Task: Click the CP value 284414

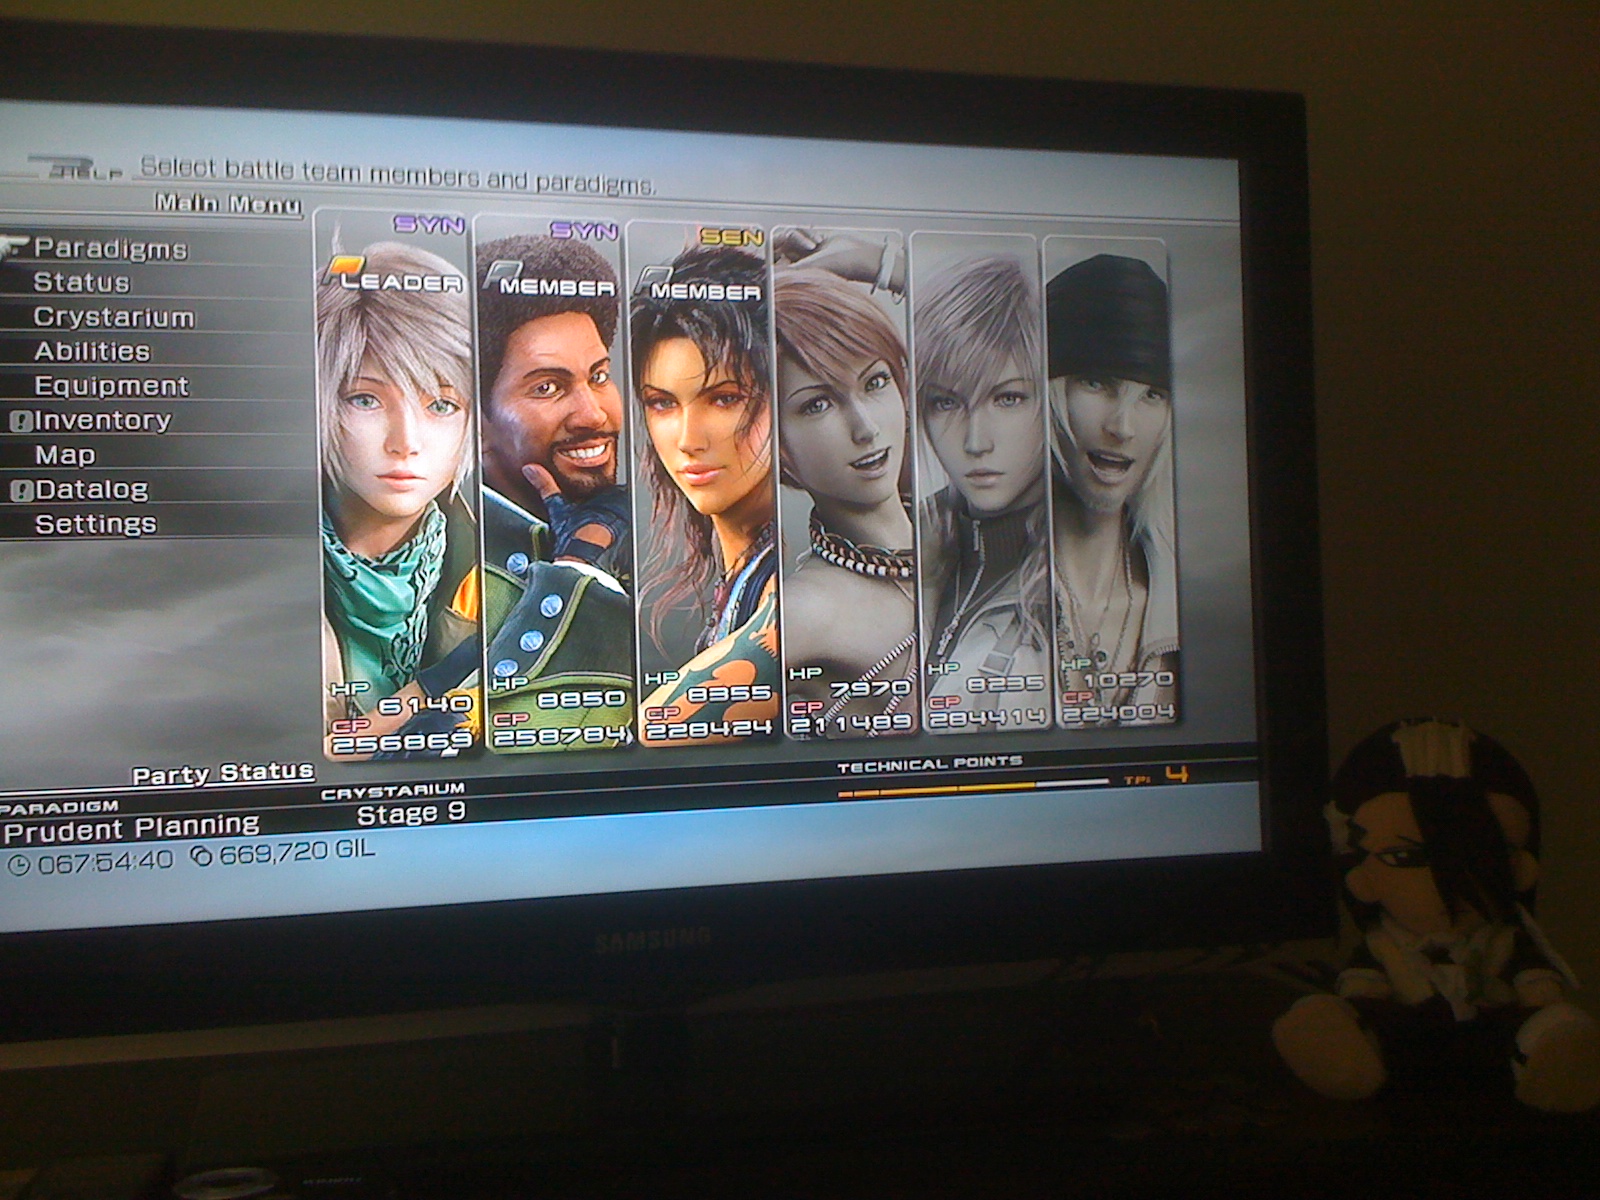Action: (987, 718)
